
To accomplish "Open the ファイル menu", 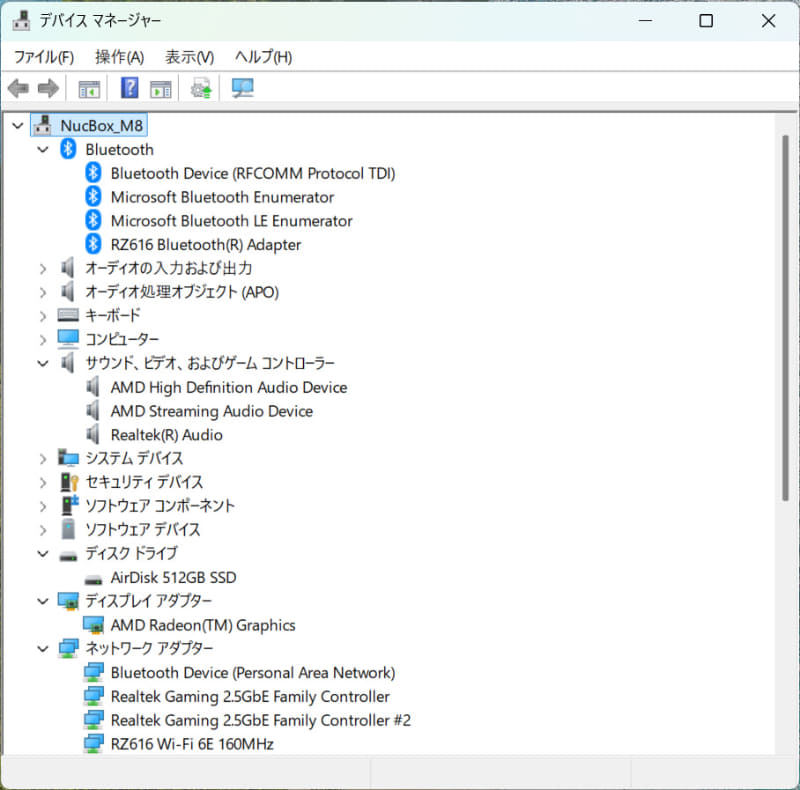I will pyautogui.click(x=45, y=56).
